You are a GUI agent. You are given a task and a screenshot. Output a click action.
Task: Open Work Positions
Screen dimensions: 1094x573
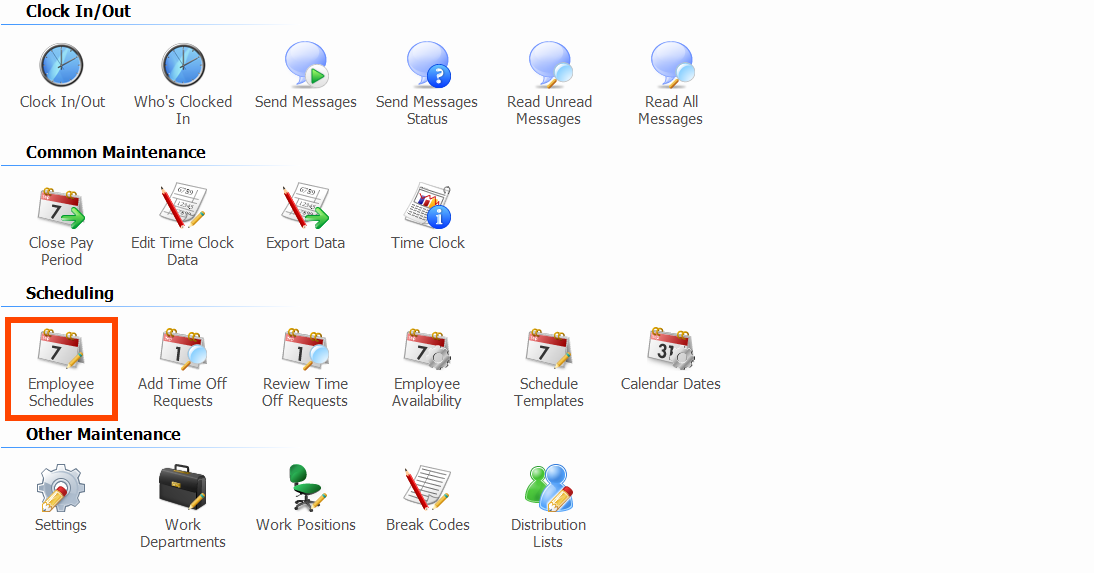[x=306, y=489]
